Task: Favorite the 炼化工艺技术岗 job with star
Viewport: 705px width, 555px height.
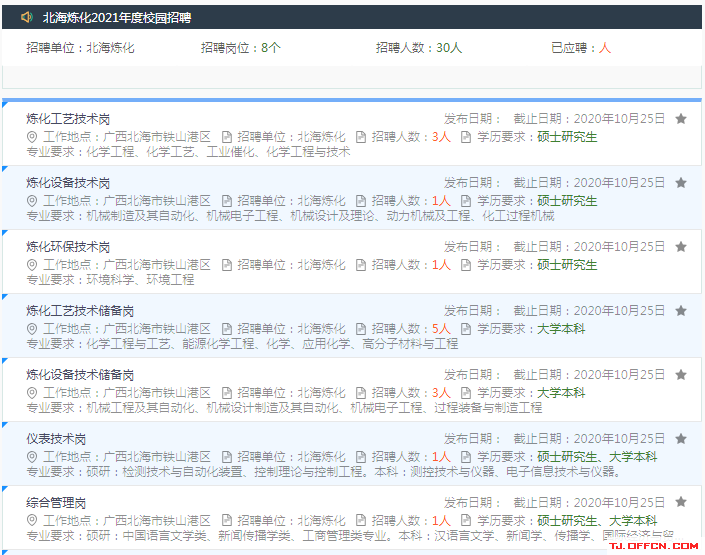Action: 681,119
